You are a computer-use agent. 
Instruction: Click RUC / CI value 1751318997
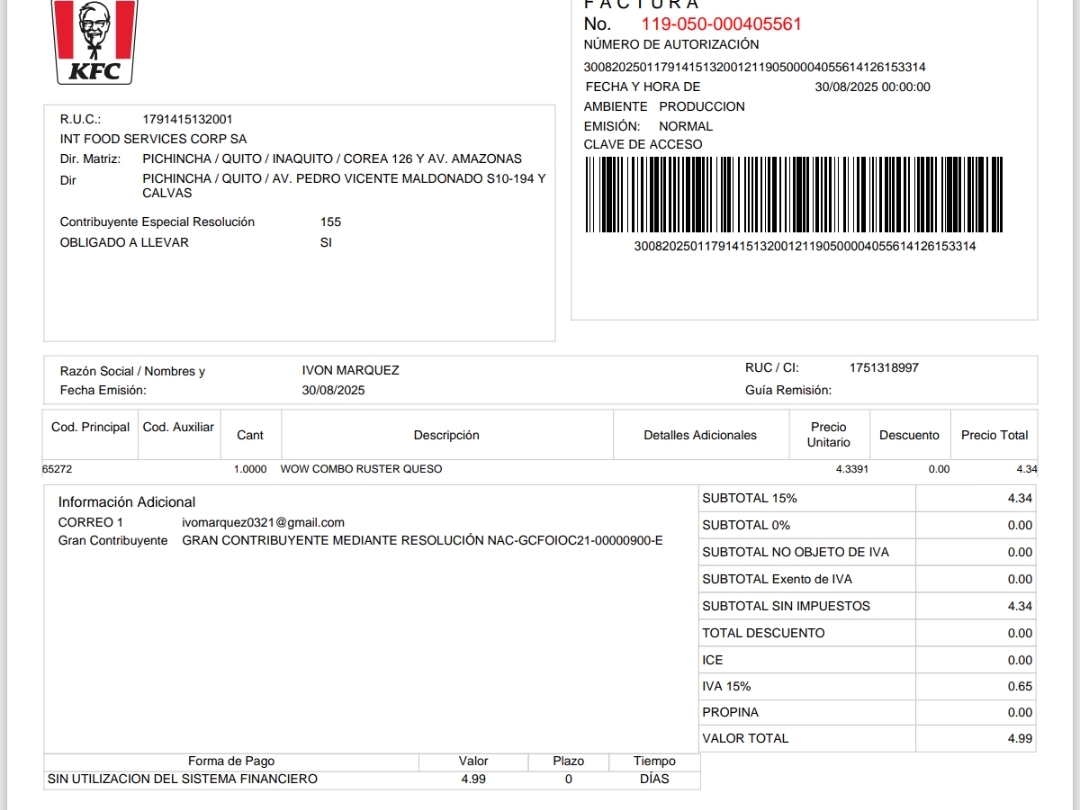click(884, 368)
